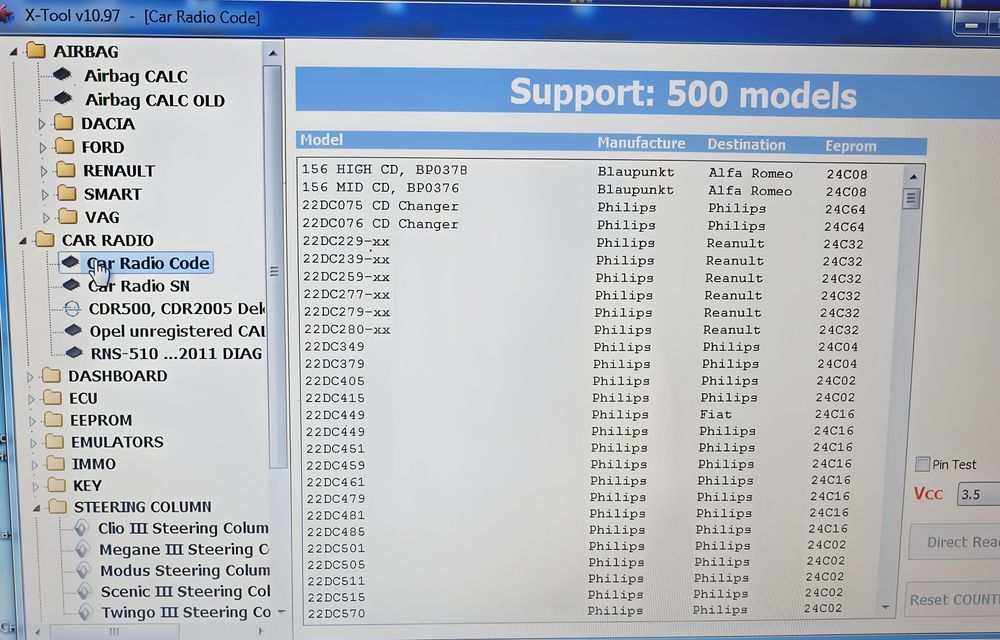
Task: Click the Airbag CALC OLD chip icon
Action: [x=63, y=98]
